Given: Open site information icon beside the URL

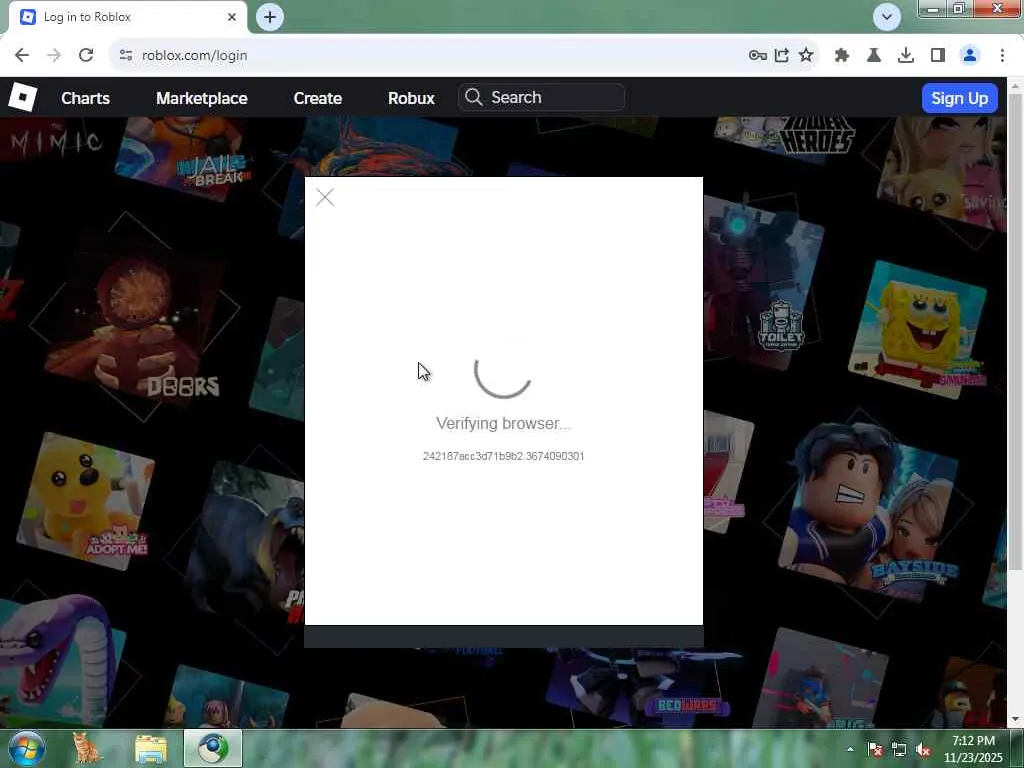Looking at the screenshot, I should [126, 56].
